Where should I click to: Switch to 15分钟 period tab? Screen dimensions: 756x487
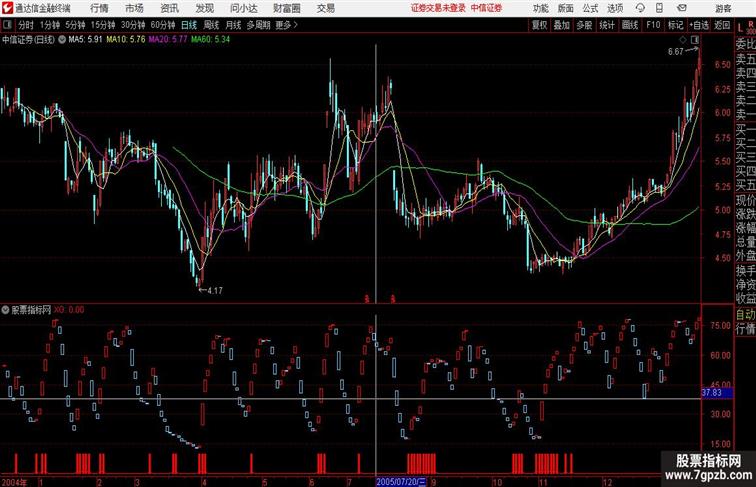(x=103, y=25)
